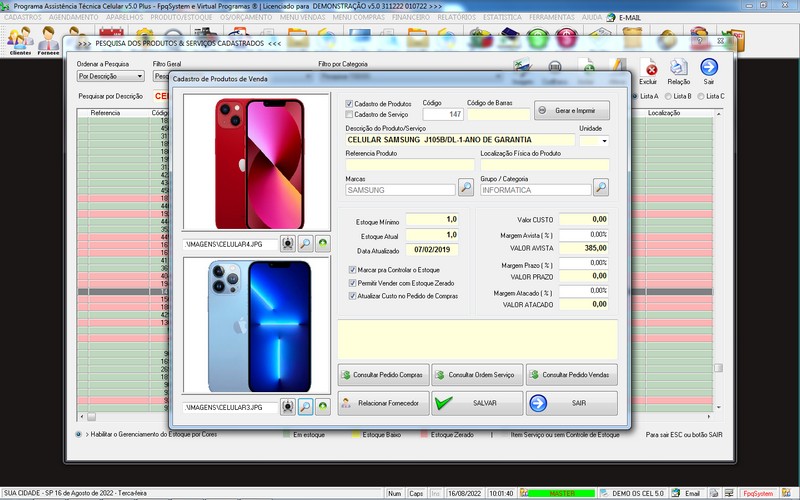800x500 pixels.
Task: Open the RELATÓRIOS menu
Action: pos(457,17)
